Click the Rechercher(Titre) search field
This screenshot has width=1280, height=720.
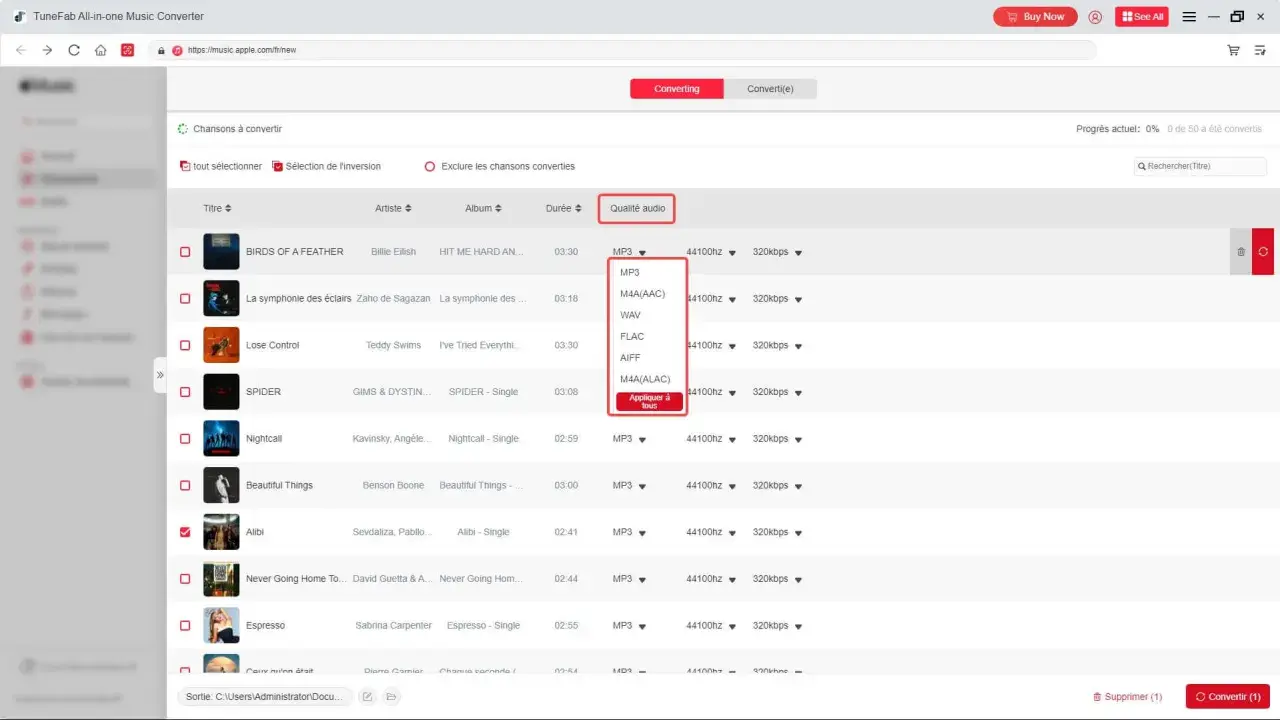[1200, 166]
